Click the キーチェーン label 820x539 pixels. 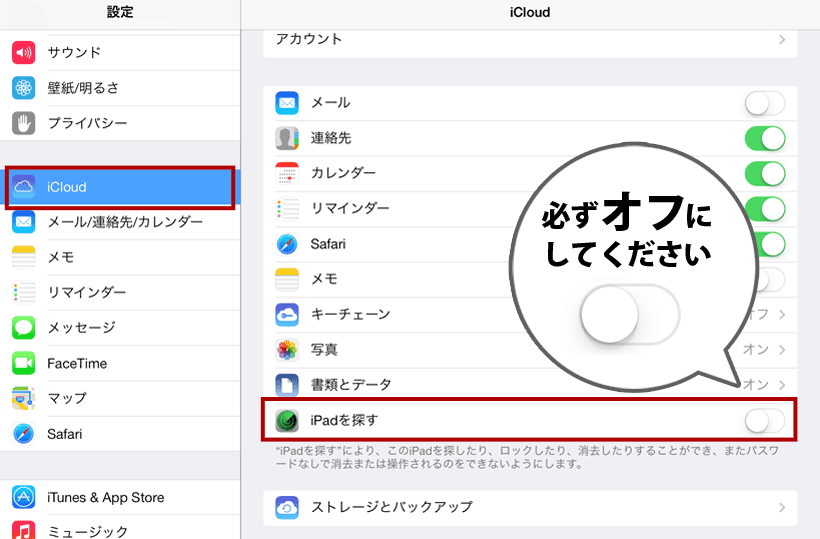click(350, 314)
